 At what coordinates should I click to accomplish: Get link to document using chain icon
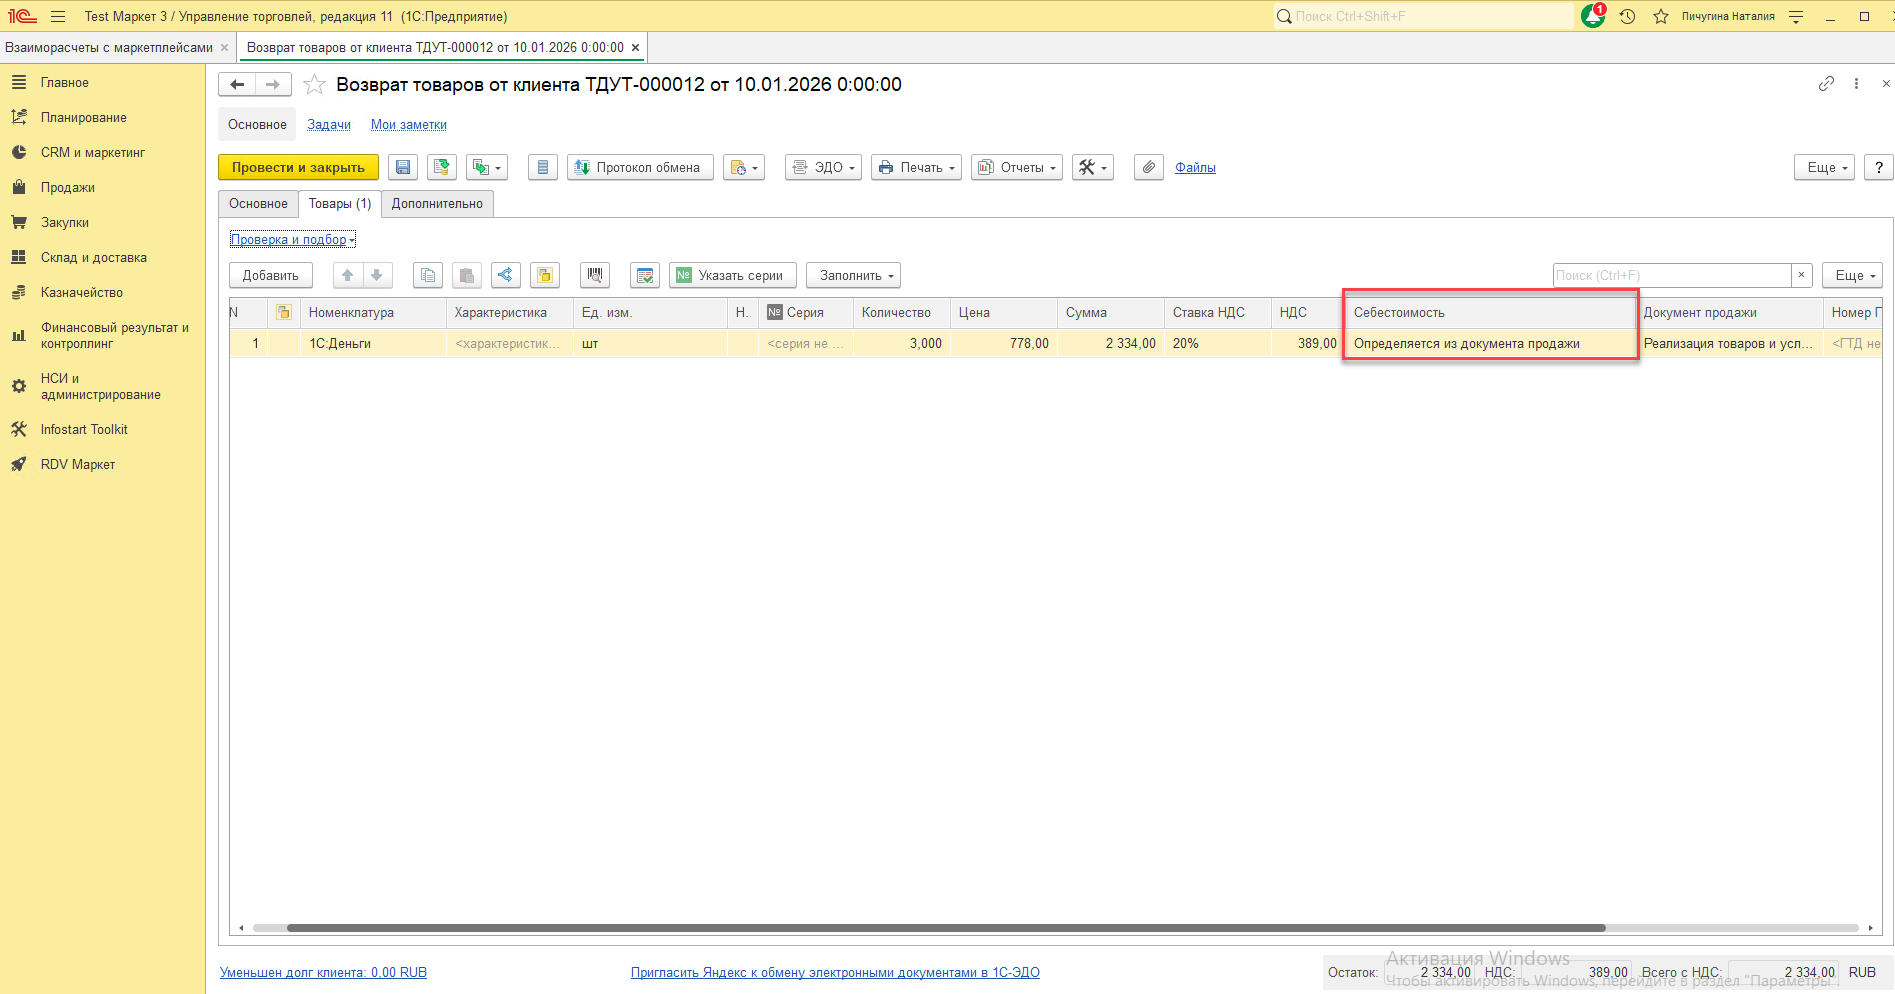pos(1826,84)
